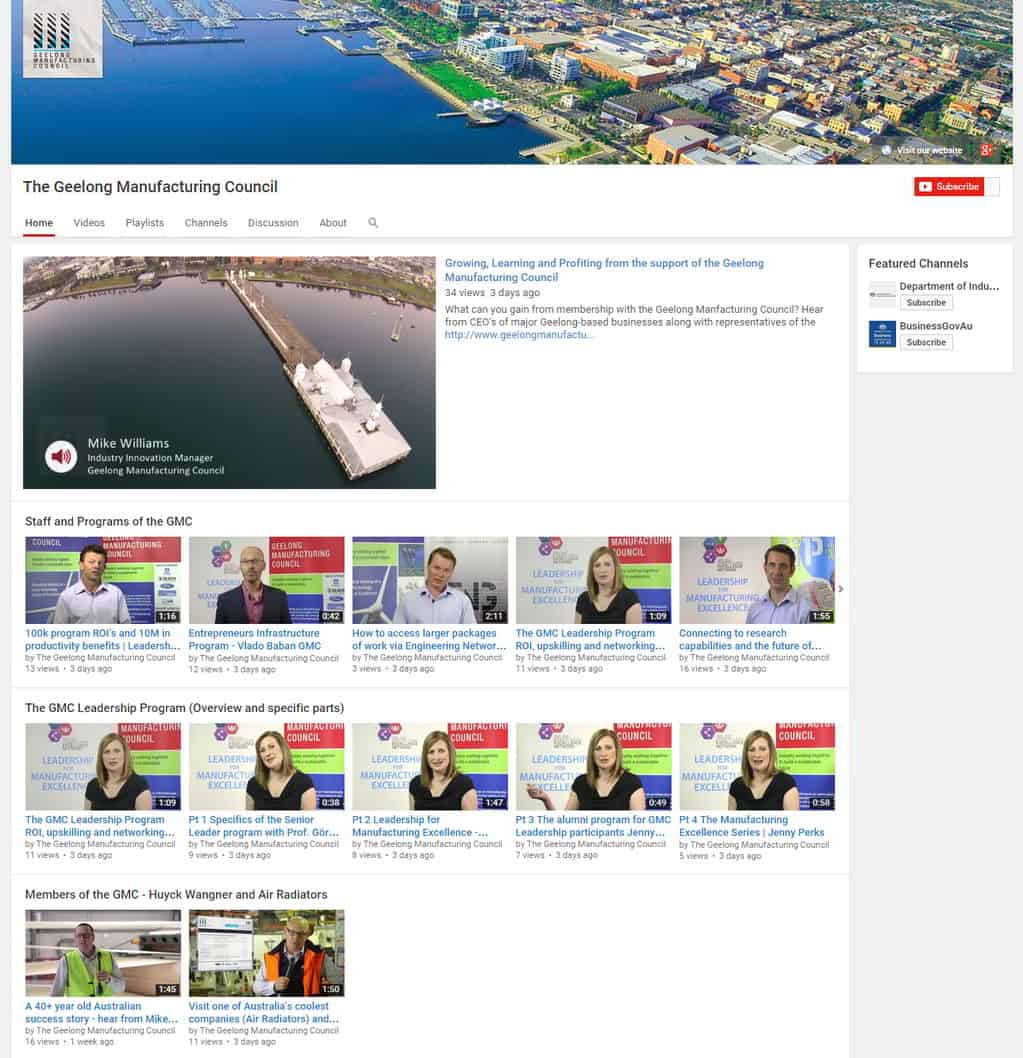Viewport: 1023px width, 1058px height.
Task: Open the channel search magnifier icon
Action: (373, 223)
